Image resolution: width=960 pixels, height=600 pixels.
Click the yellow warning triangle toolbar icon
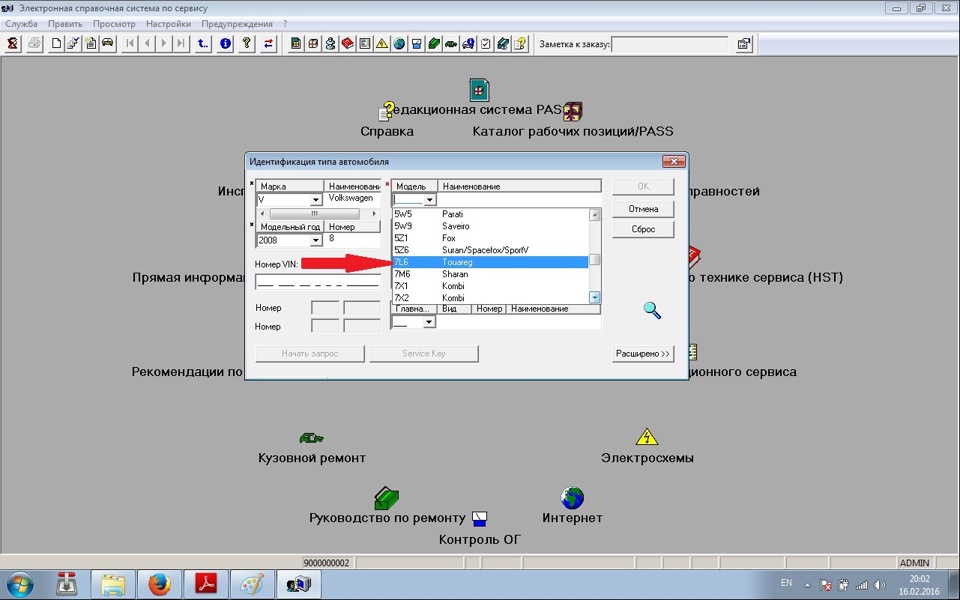pyautogui.click(x=382, y=43)
